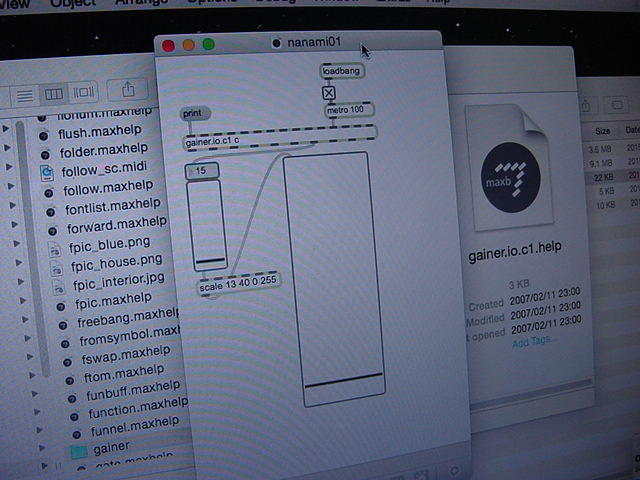Screen dimensions: 640x480
Task: Select the fpic_interior.jpg image icon
Action: 59,287
